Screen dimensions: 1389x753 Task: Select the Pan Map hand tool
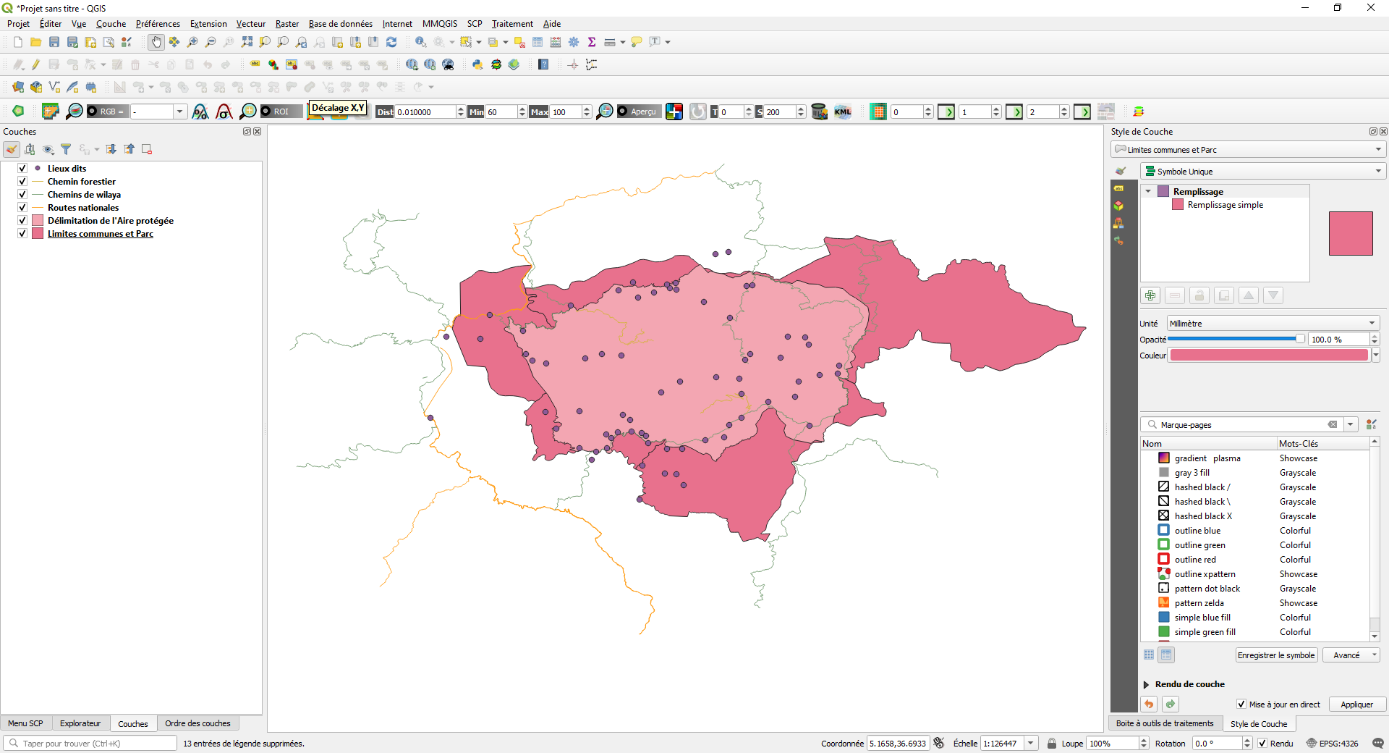point(156,42)
